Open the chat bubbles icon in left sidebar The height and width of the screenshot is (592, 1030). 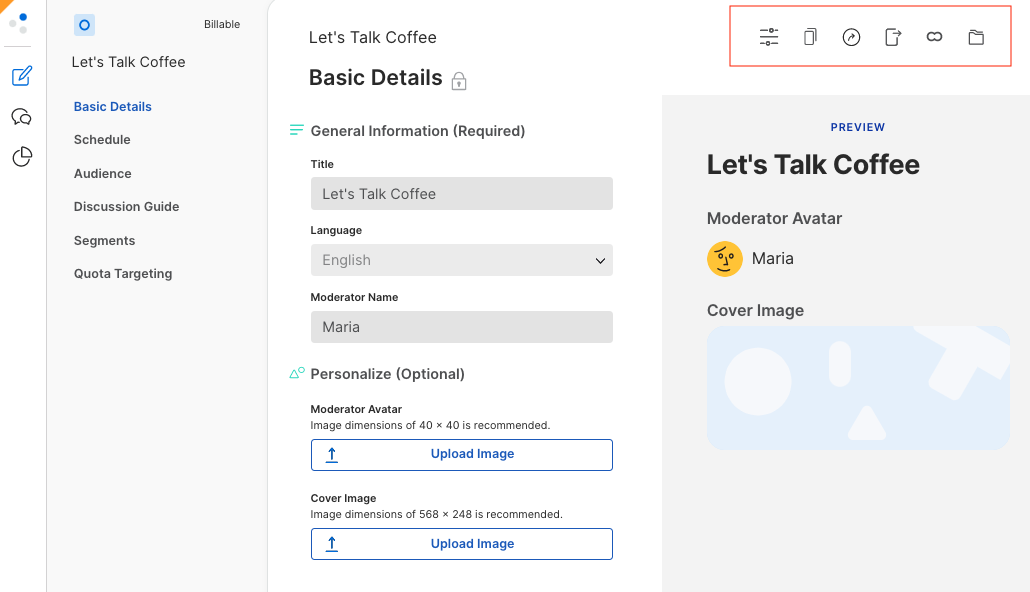[x=21, y=116]
